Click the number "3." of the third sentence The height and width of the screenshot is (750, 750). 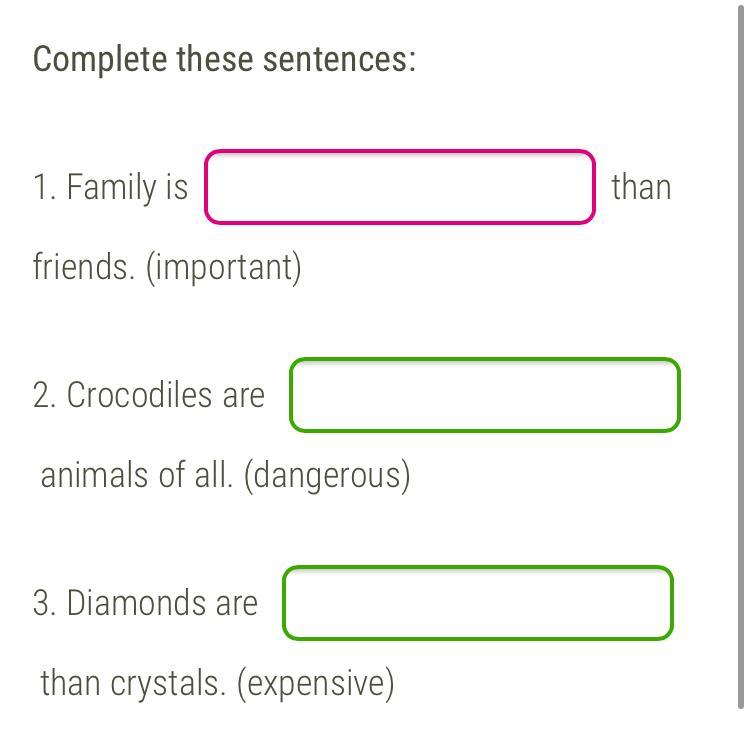44,603
